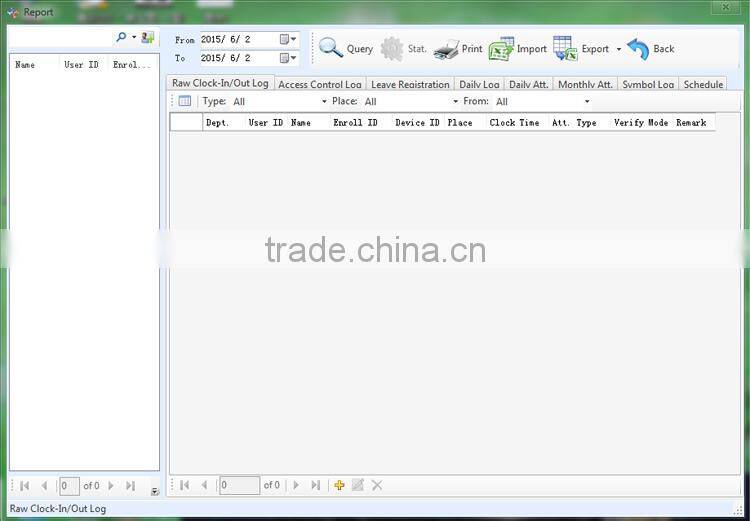Expand the Type filter dropdown
The width and height of the screenshot is (750, 521).
coord(323,101)
